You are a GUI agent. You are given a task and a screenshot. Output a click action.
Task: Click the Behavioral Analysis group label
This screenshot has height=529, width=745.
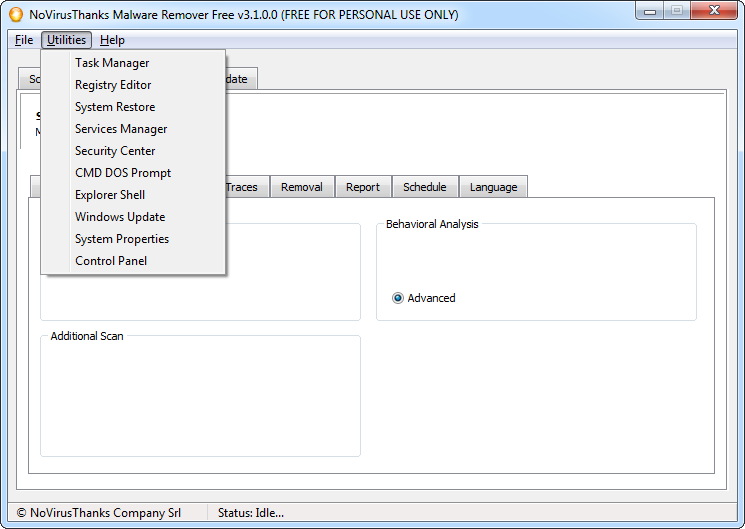432,224
